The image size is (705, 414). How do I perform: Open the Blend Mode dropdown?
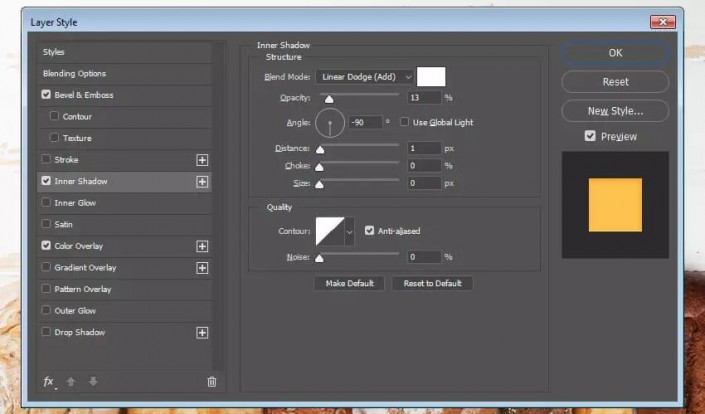(x=364, y=77)
